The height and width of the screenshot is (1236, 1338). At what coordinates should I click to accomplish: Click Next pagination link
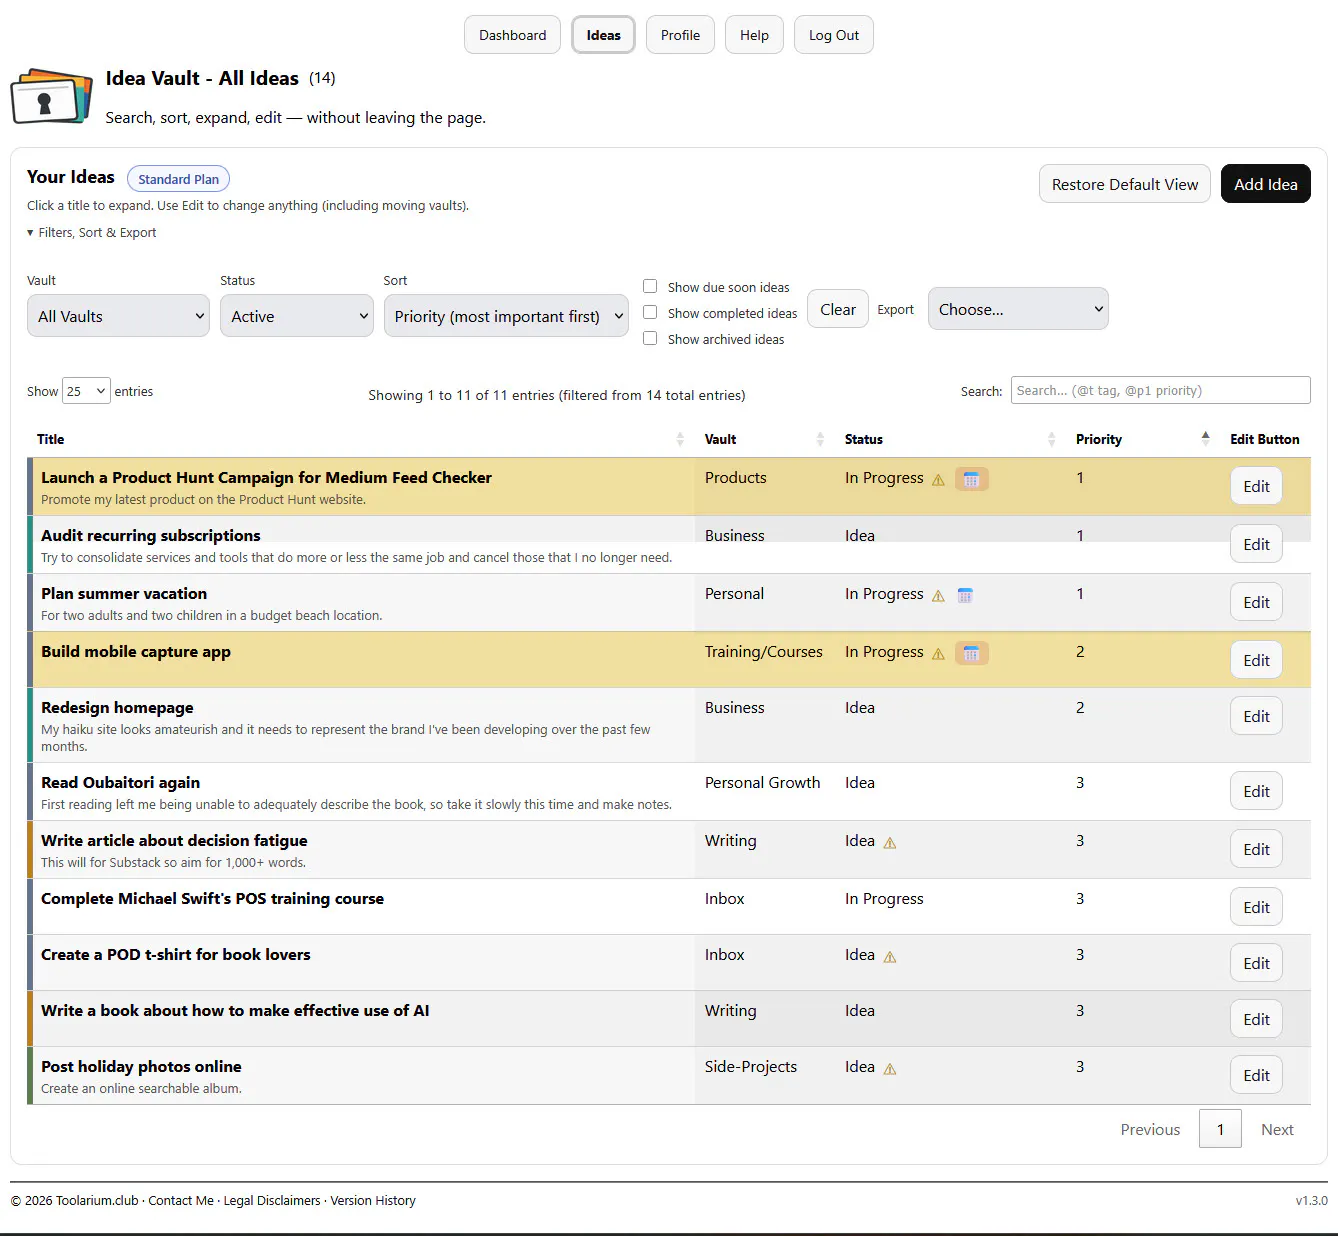(1277, 1129)
